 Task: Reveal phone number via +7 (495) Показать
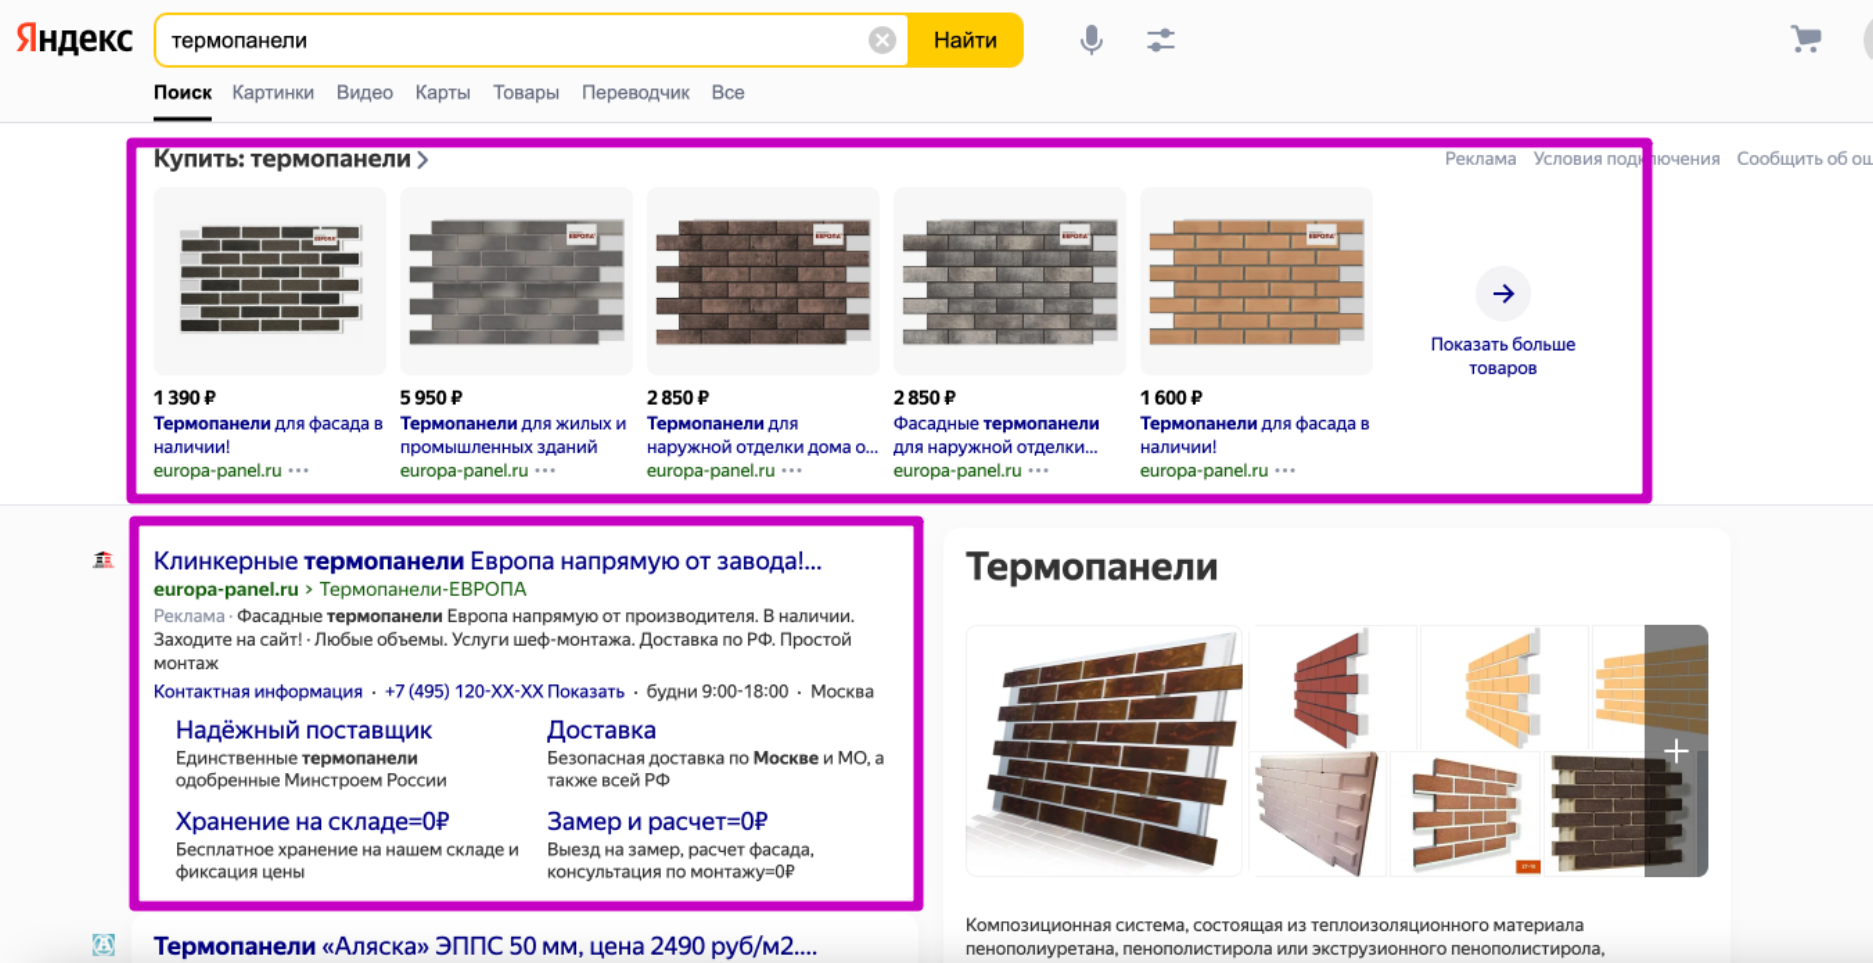tap(504, 692)
